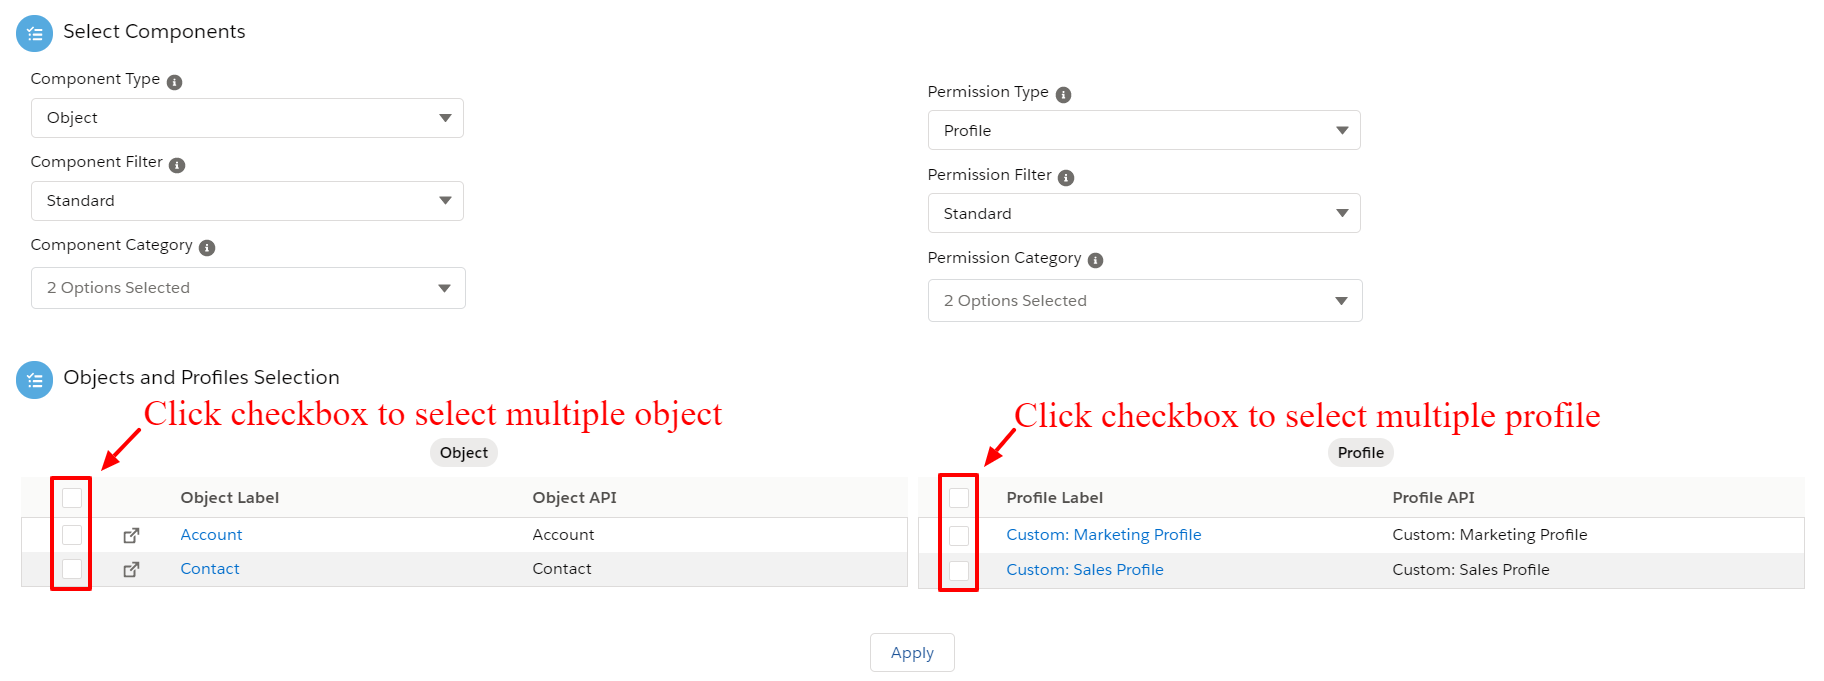
Task: Open the Permission Type dropdown showing Profile
Action: pyautogui.click(x=1144, y=130)
